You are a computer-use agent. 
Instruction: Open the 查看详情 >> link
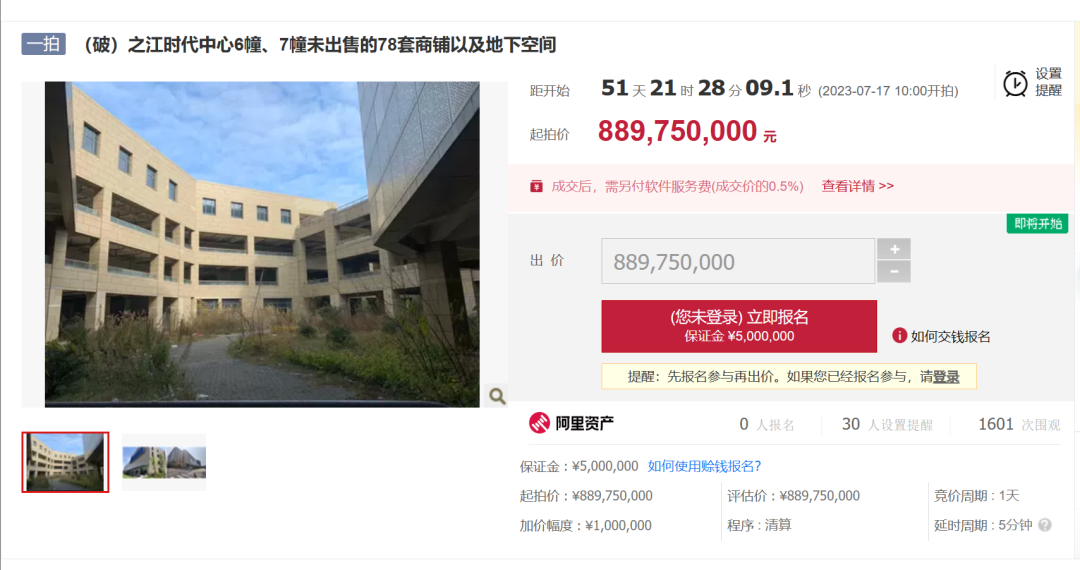pos(858,187)
